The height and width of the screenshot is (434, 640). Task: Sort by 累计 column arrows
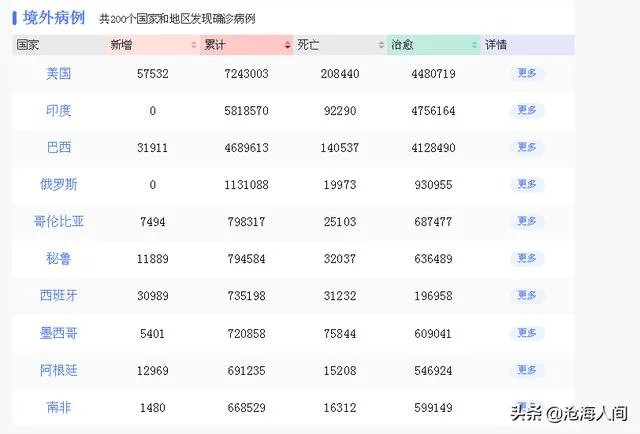pyautogui.click(x=287, y=45)
